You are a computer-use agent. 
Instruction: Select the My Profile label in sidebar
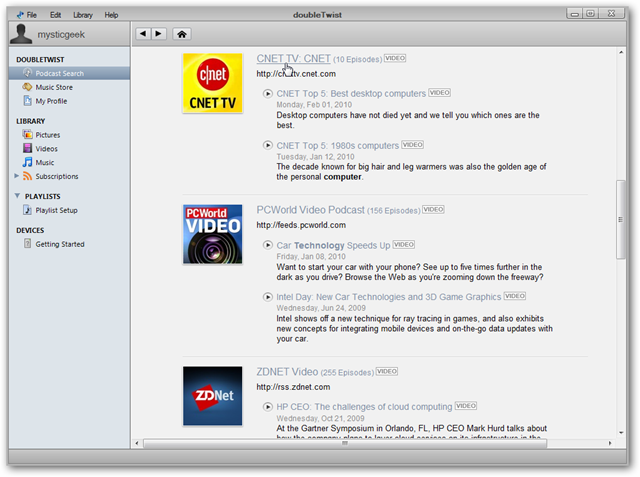click(x=51, y=101)
